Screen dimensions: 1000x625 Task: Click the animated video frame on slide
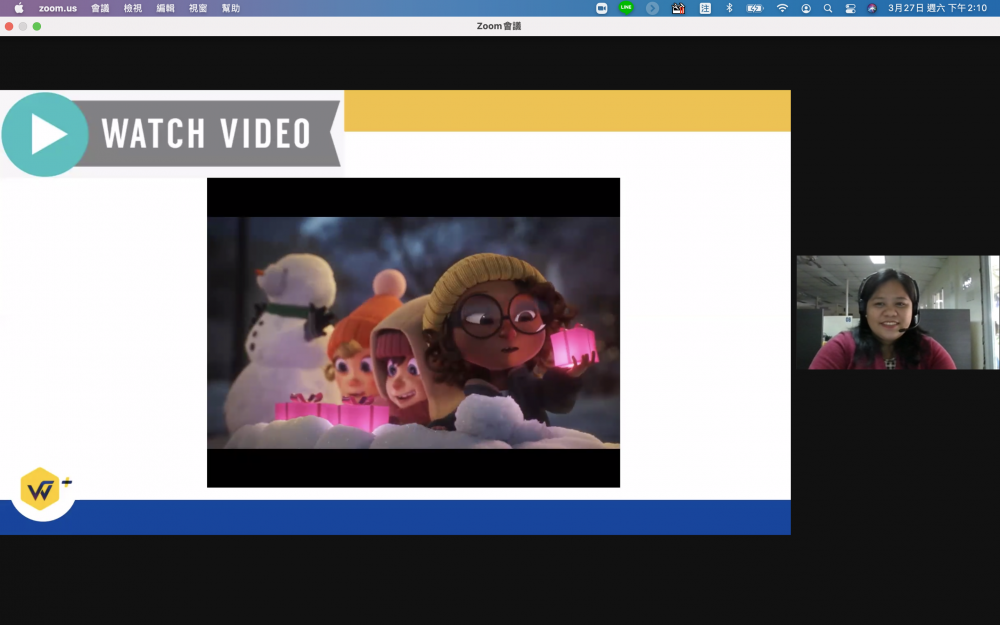pyautogui.click(x=413, y=332)
